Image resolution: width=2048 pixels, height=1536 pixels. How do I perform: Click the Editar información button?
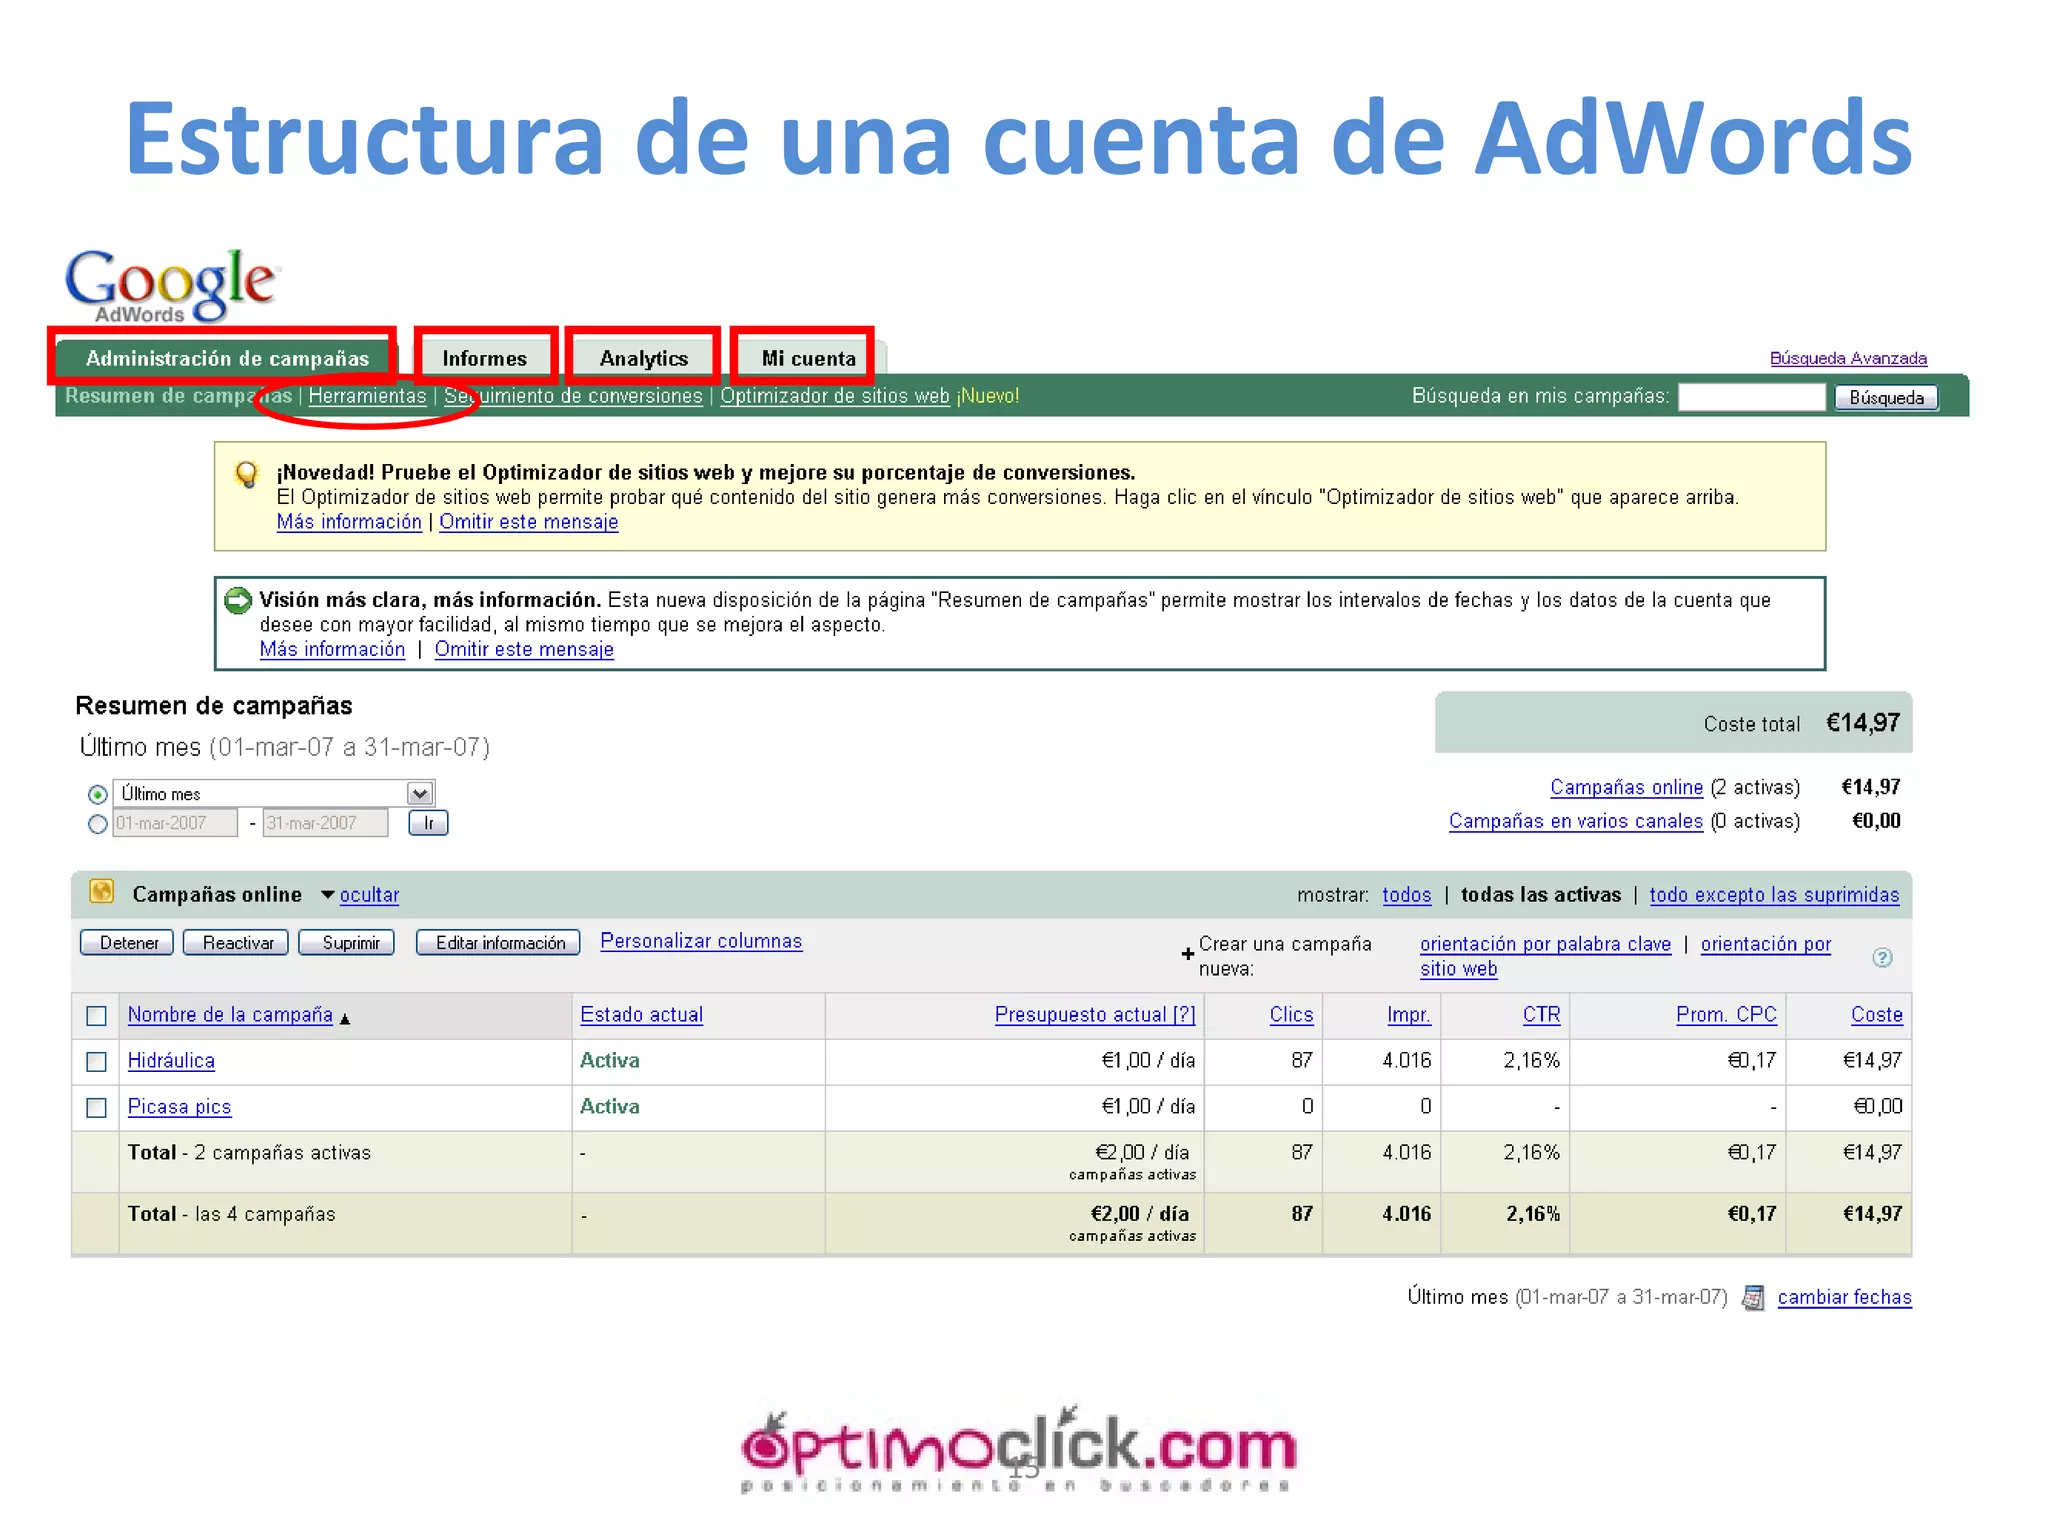click(498, 943)
